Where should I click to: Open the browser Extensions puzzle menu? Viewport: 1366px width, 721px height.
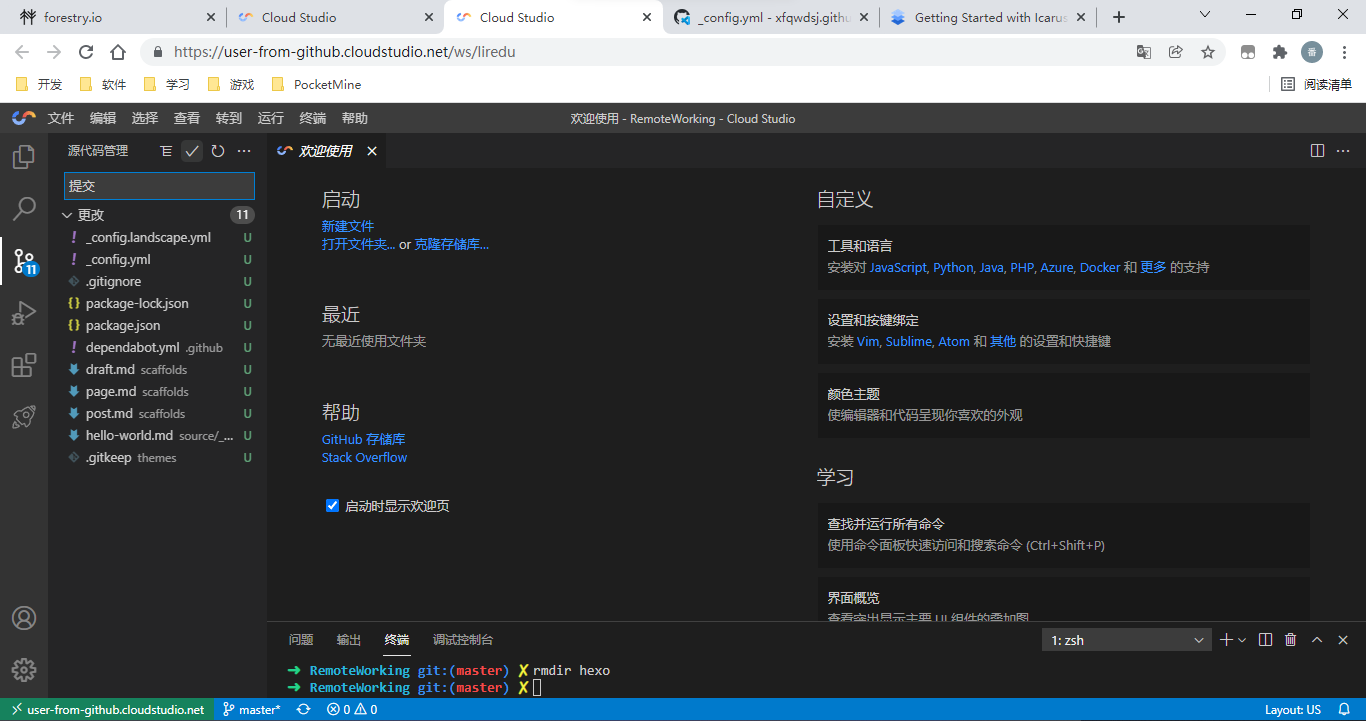(1280, 52)
